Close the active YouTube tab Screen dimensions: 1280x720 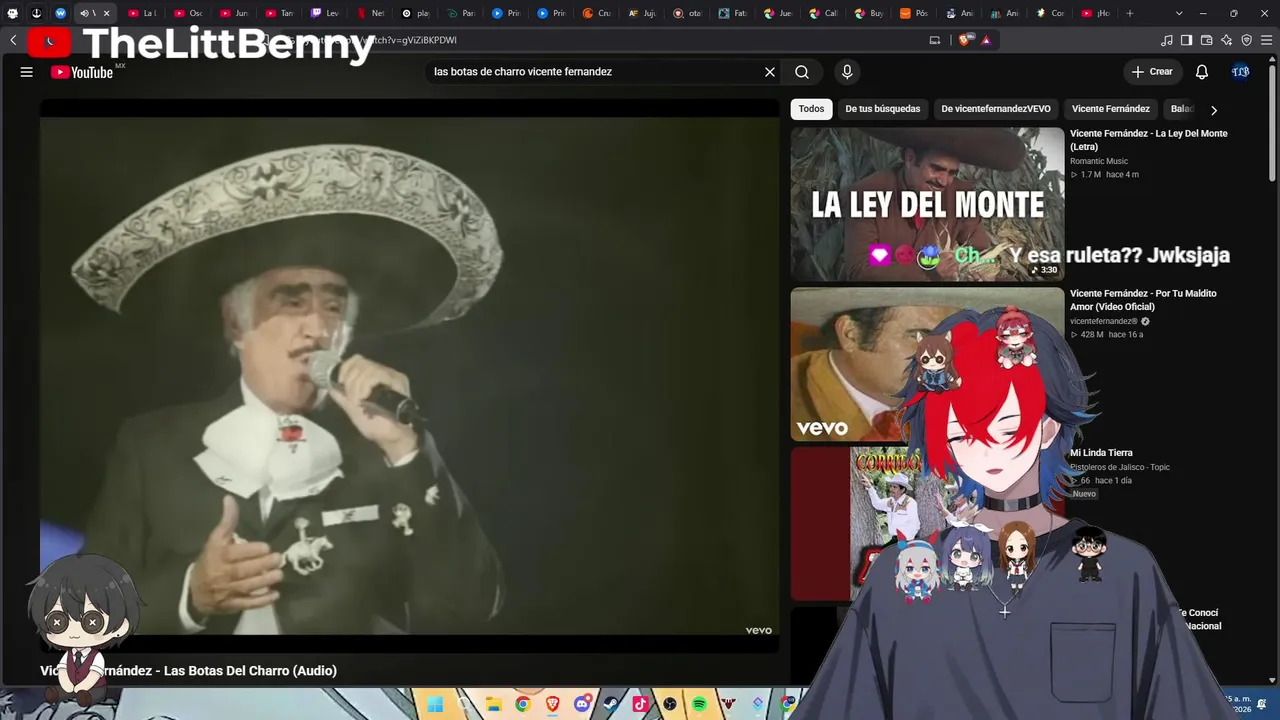tap(106, 13)
